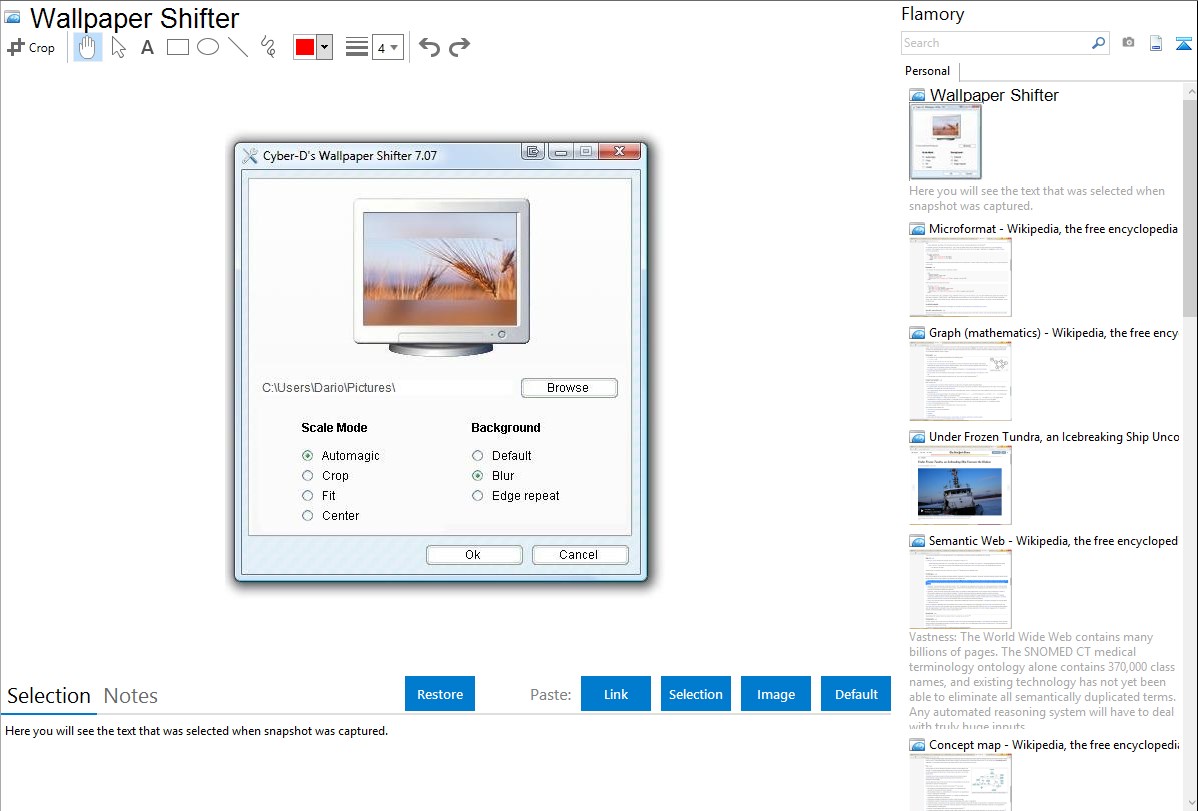Open the color dropdown arrow
This screenshot has width=1198, height=811.
tap(325, 47)
